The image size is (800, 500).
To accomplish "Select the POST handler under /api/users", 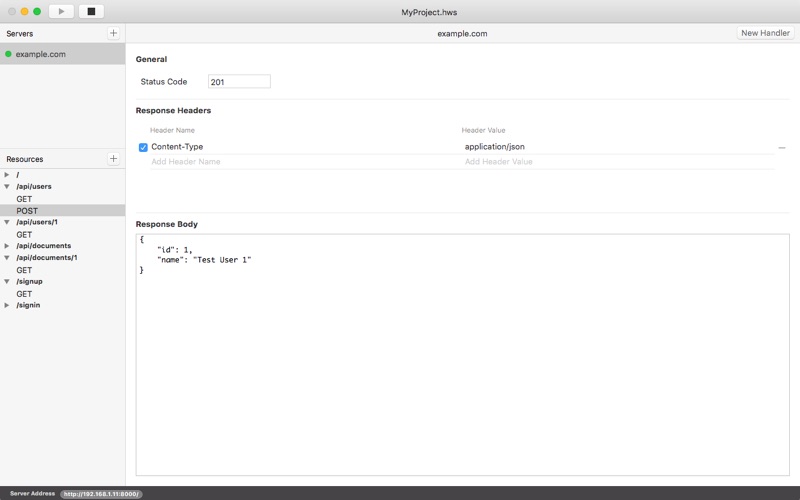I will tap(62, 211).
